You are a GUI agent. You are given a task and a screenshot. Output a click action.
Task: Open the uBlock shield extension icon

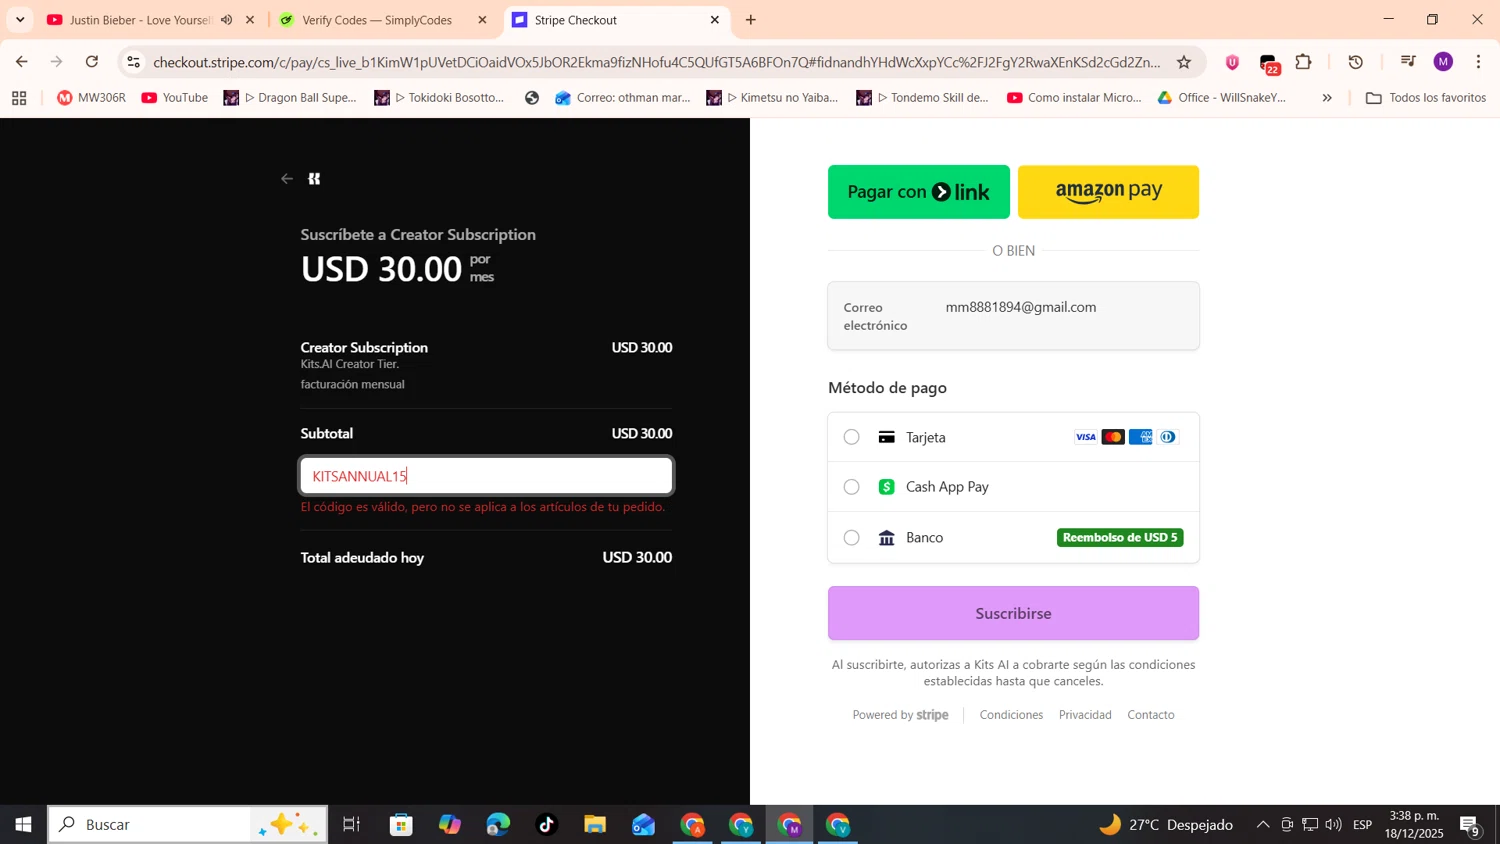pyautogui.click(x=1232, y=62)
